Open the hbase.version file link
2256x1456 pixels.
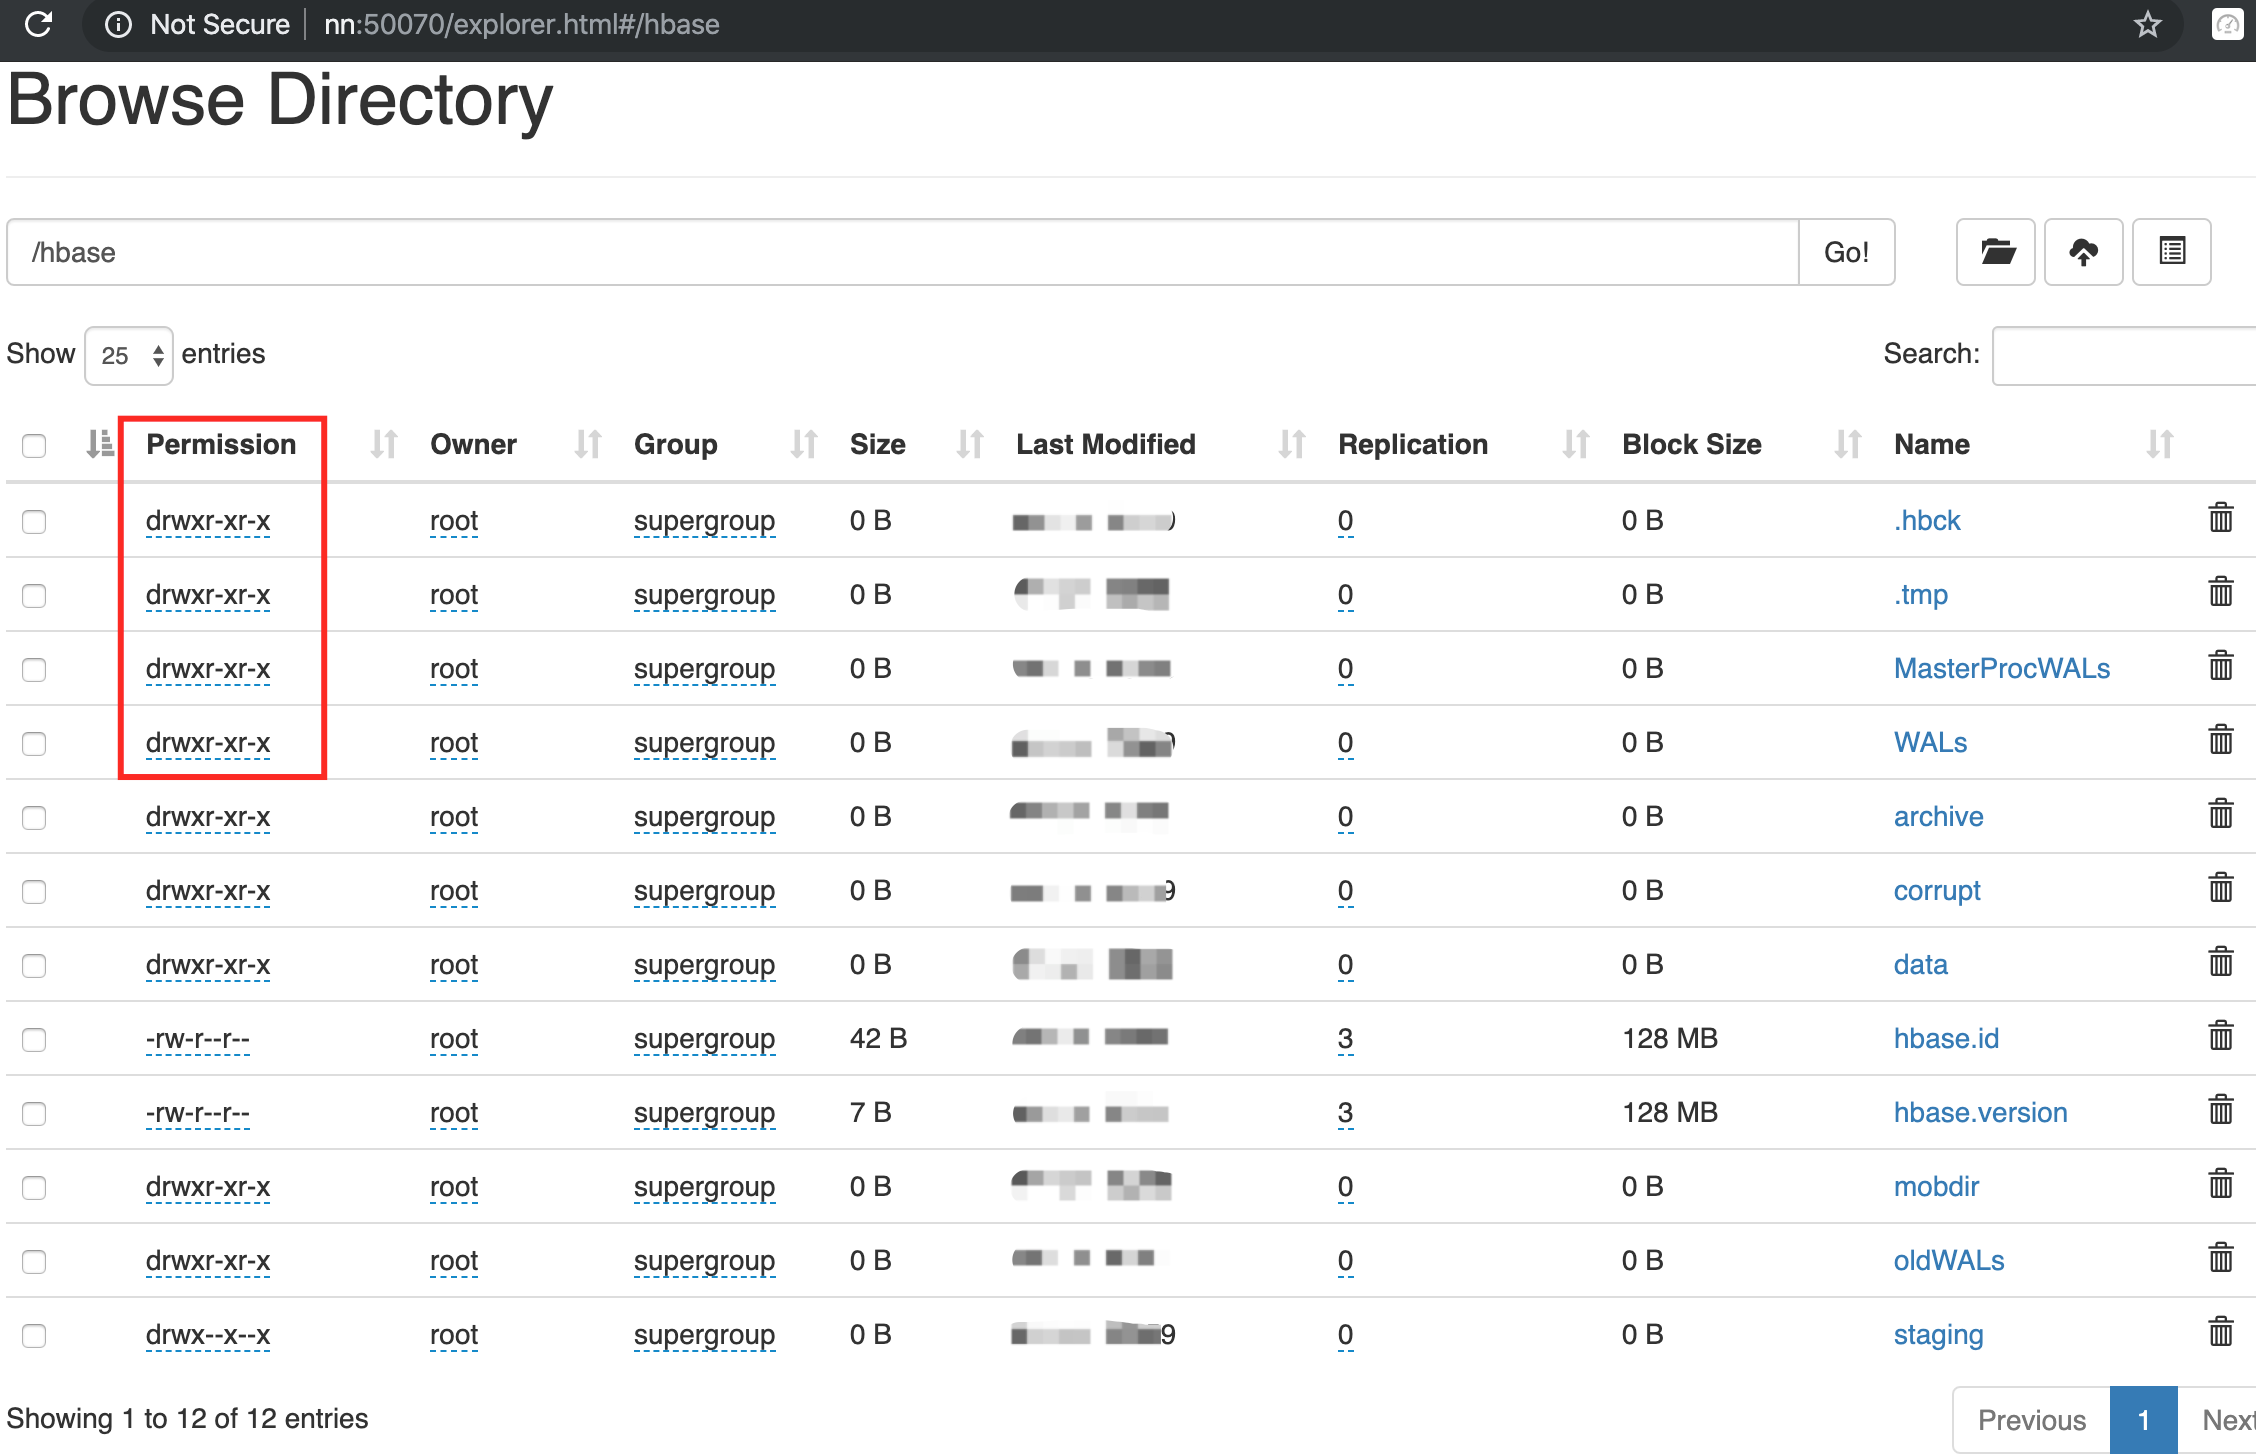(x=1980, y=1112)
